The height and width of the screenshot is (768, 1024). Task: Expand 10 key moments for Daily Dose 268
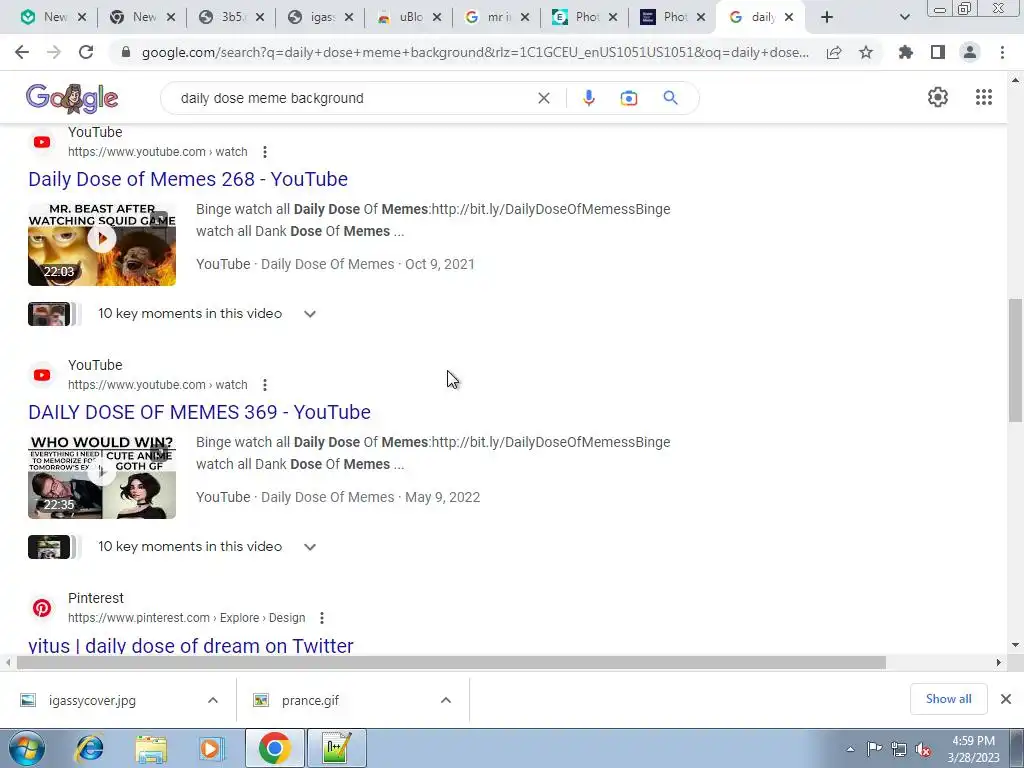[x=310, y=314]
